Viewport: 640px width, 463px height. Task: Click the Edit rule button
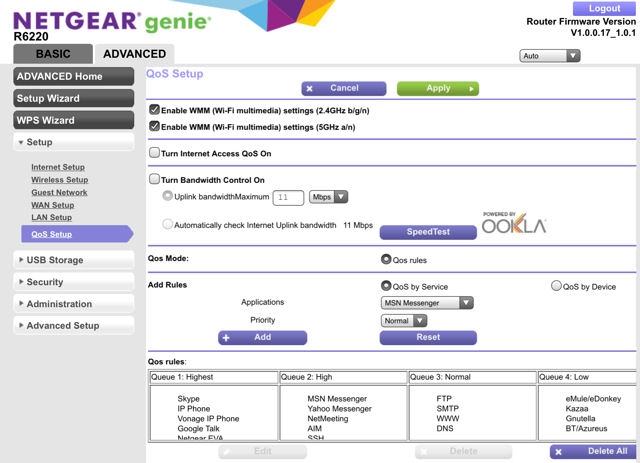pyautogui.click(x=262, y=451)
